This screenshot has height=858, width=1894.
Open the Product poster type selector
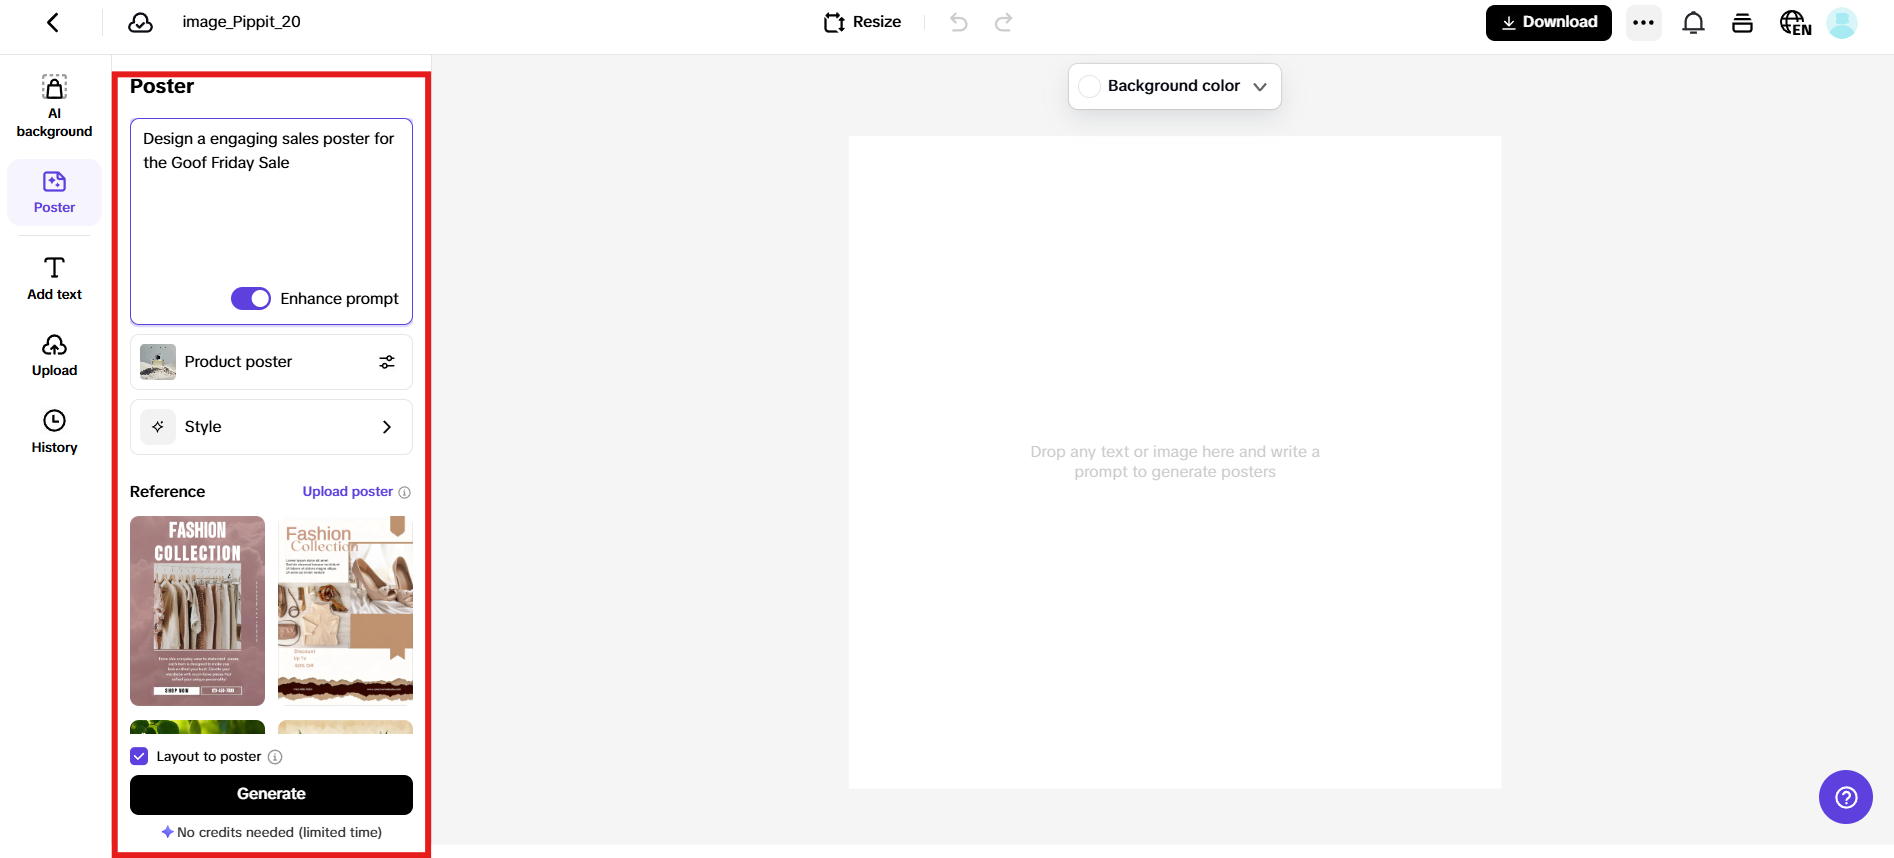pyautogui.click(x=271, y=362)
